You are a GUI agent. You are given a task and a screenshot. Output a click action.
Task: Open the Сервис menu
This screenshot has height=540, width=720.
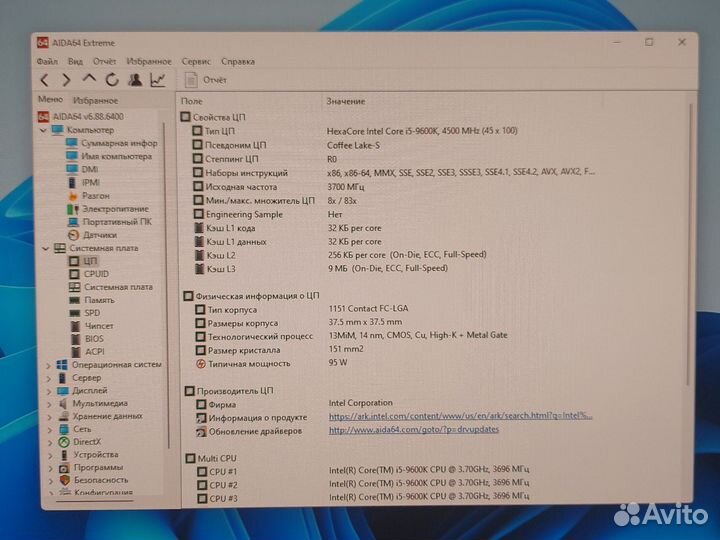click(195, 62)
